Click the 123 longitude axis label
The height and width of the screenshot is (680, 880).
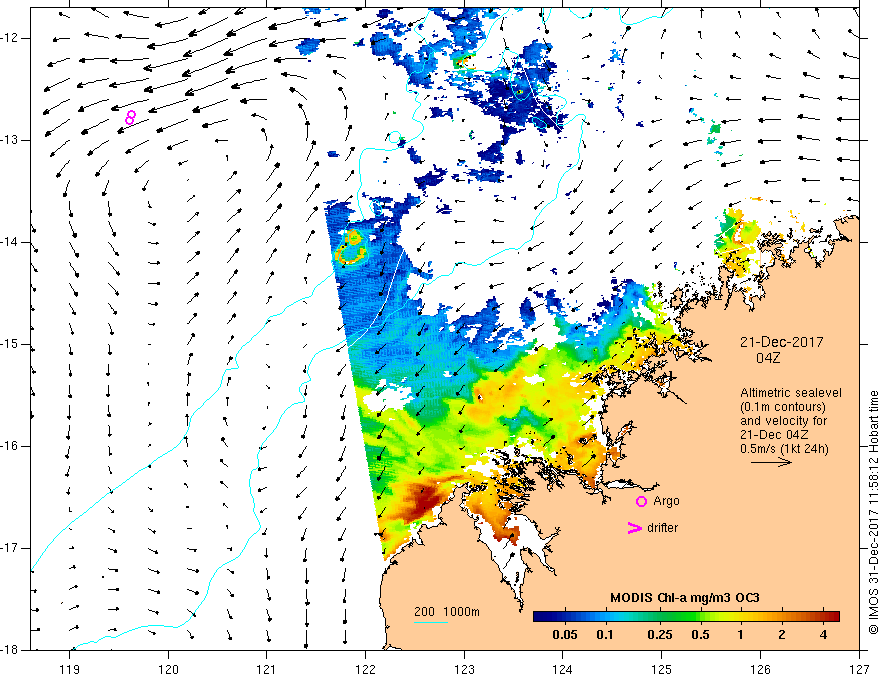pyautogui.click(x=464, y=669)
